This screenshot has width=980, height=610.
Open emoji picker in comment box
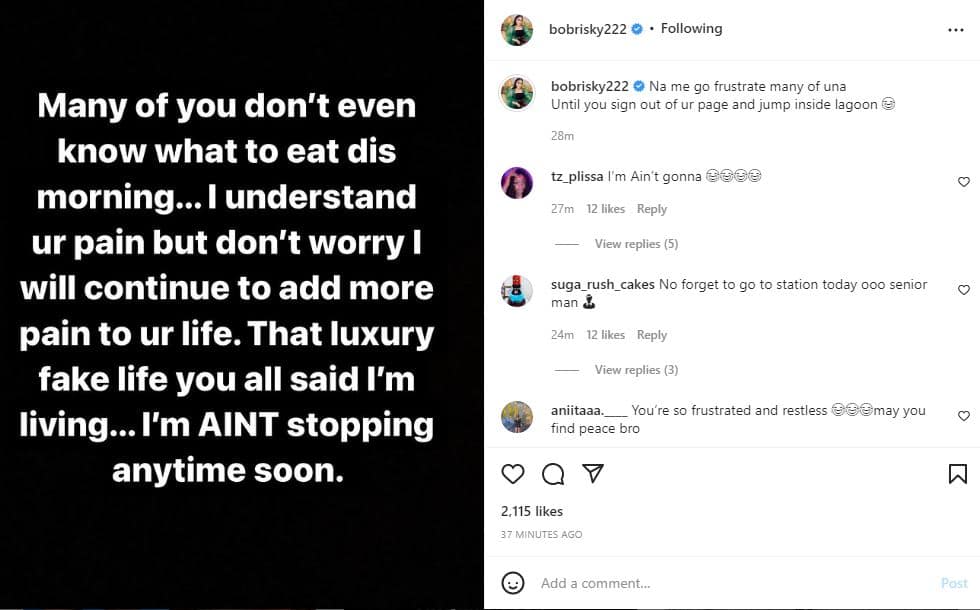tap(513, 583)
